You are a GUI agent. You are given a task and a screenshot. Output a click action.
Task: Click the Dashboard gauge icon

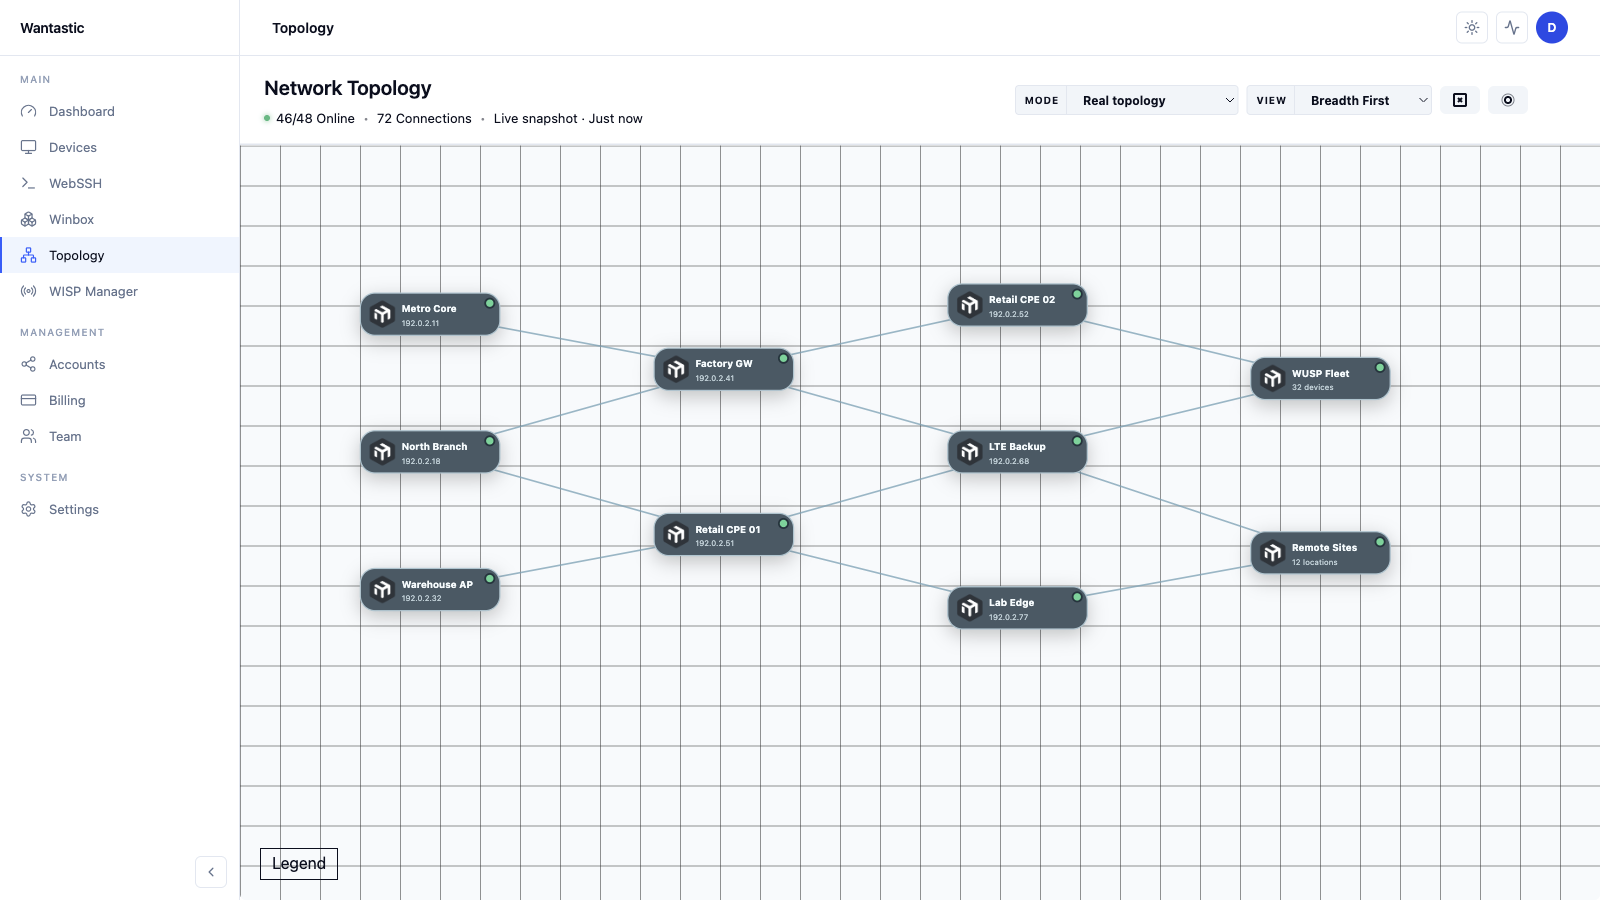tap(29, 111)
